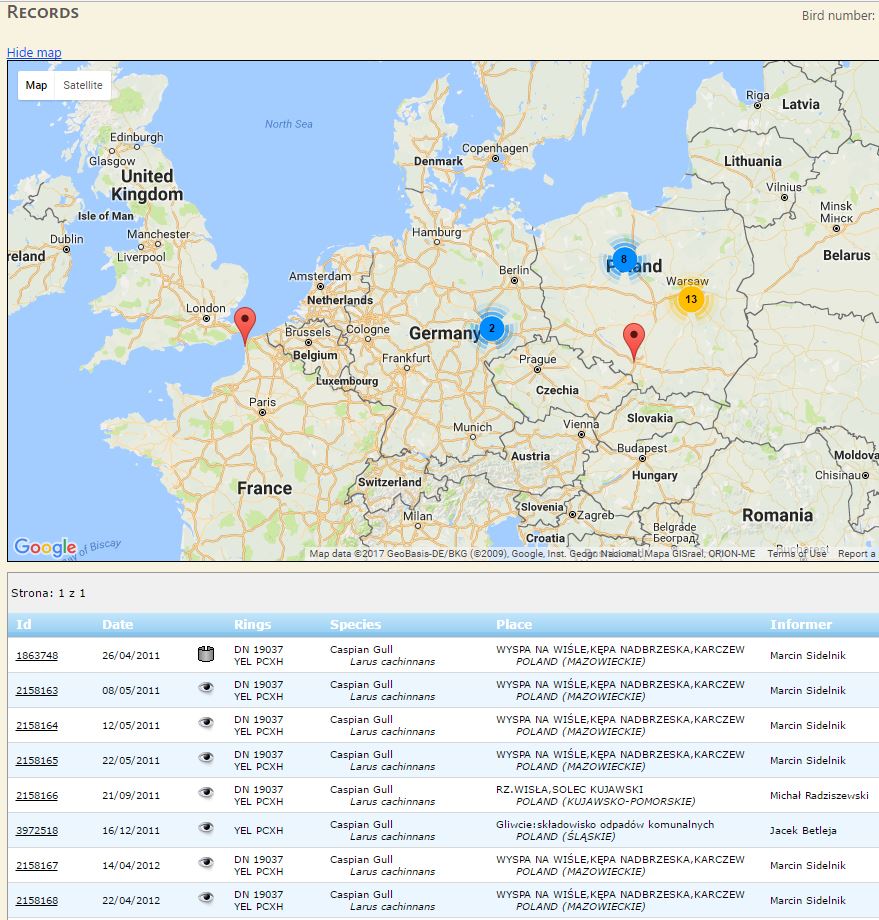Viewport: 879px width, 920px height.
Task: Open the blue cluster marker showing 2
Action: coord(491,328)
